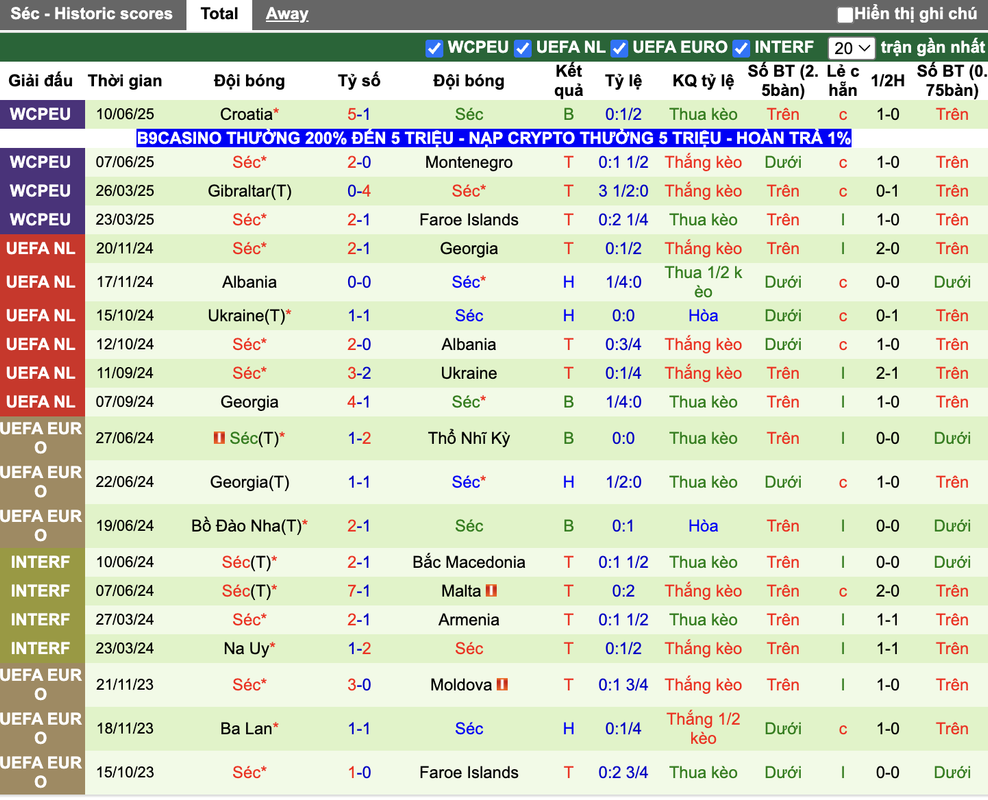Click the Thời gian column header
Image resolution: width=988 pixels, height=800 pixels.
(x=125, y=81)
